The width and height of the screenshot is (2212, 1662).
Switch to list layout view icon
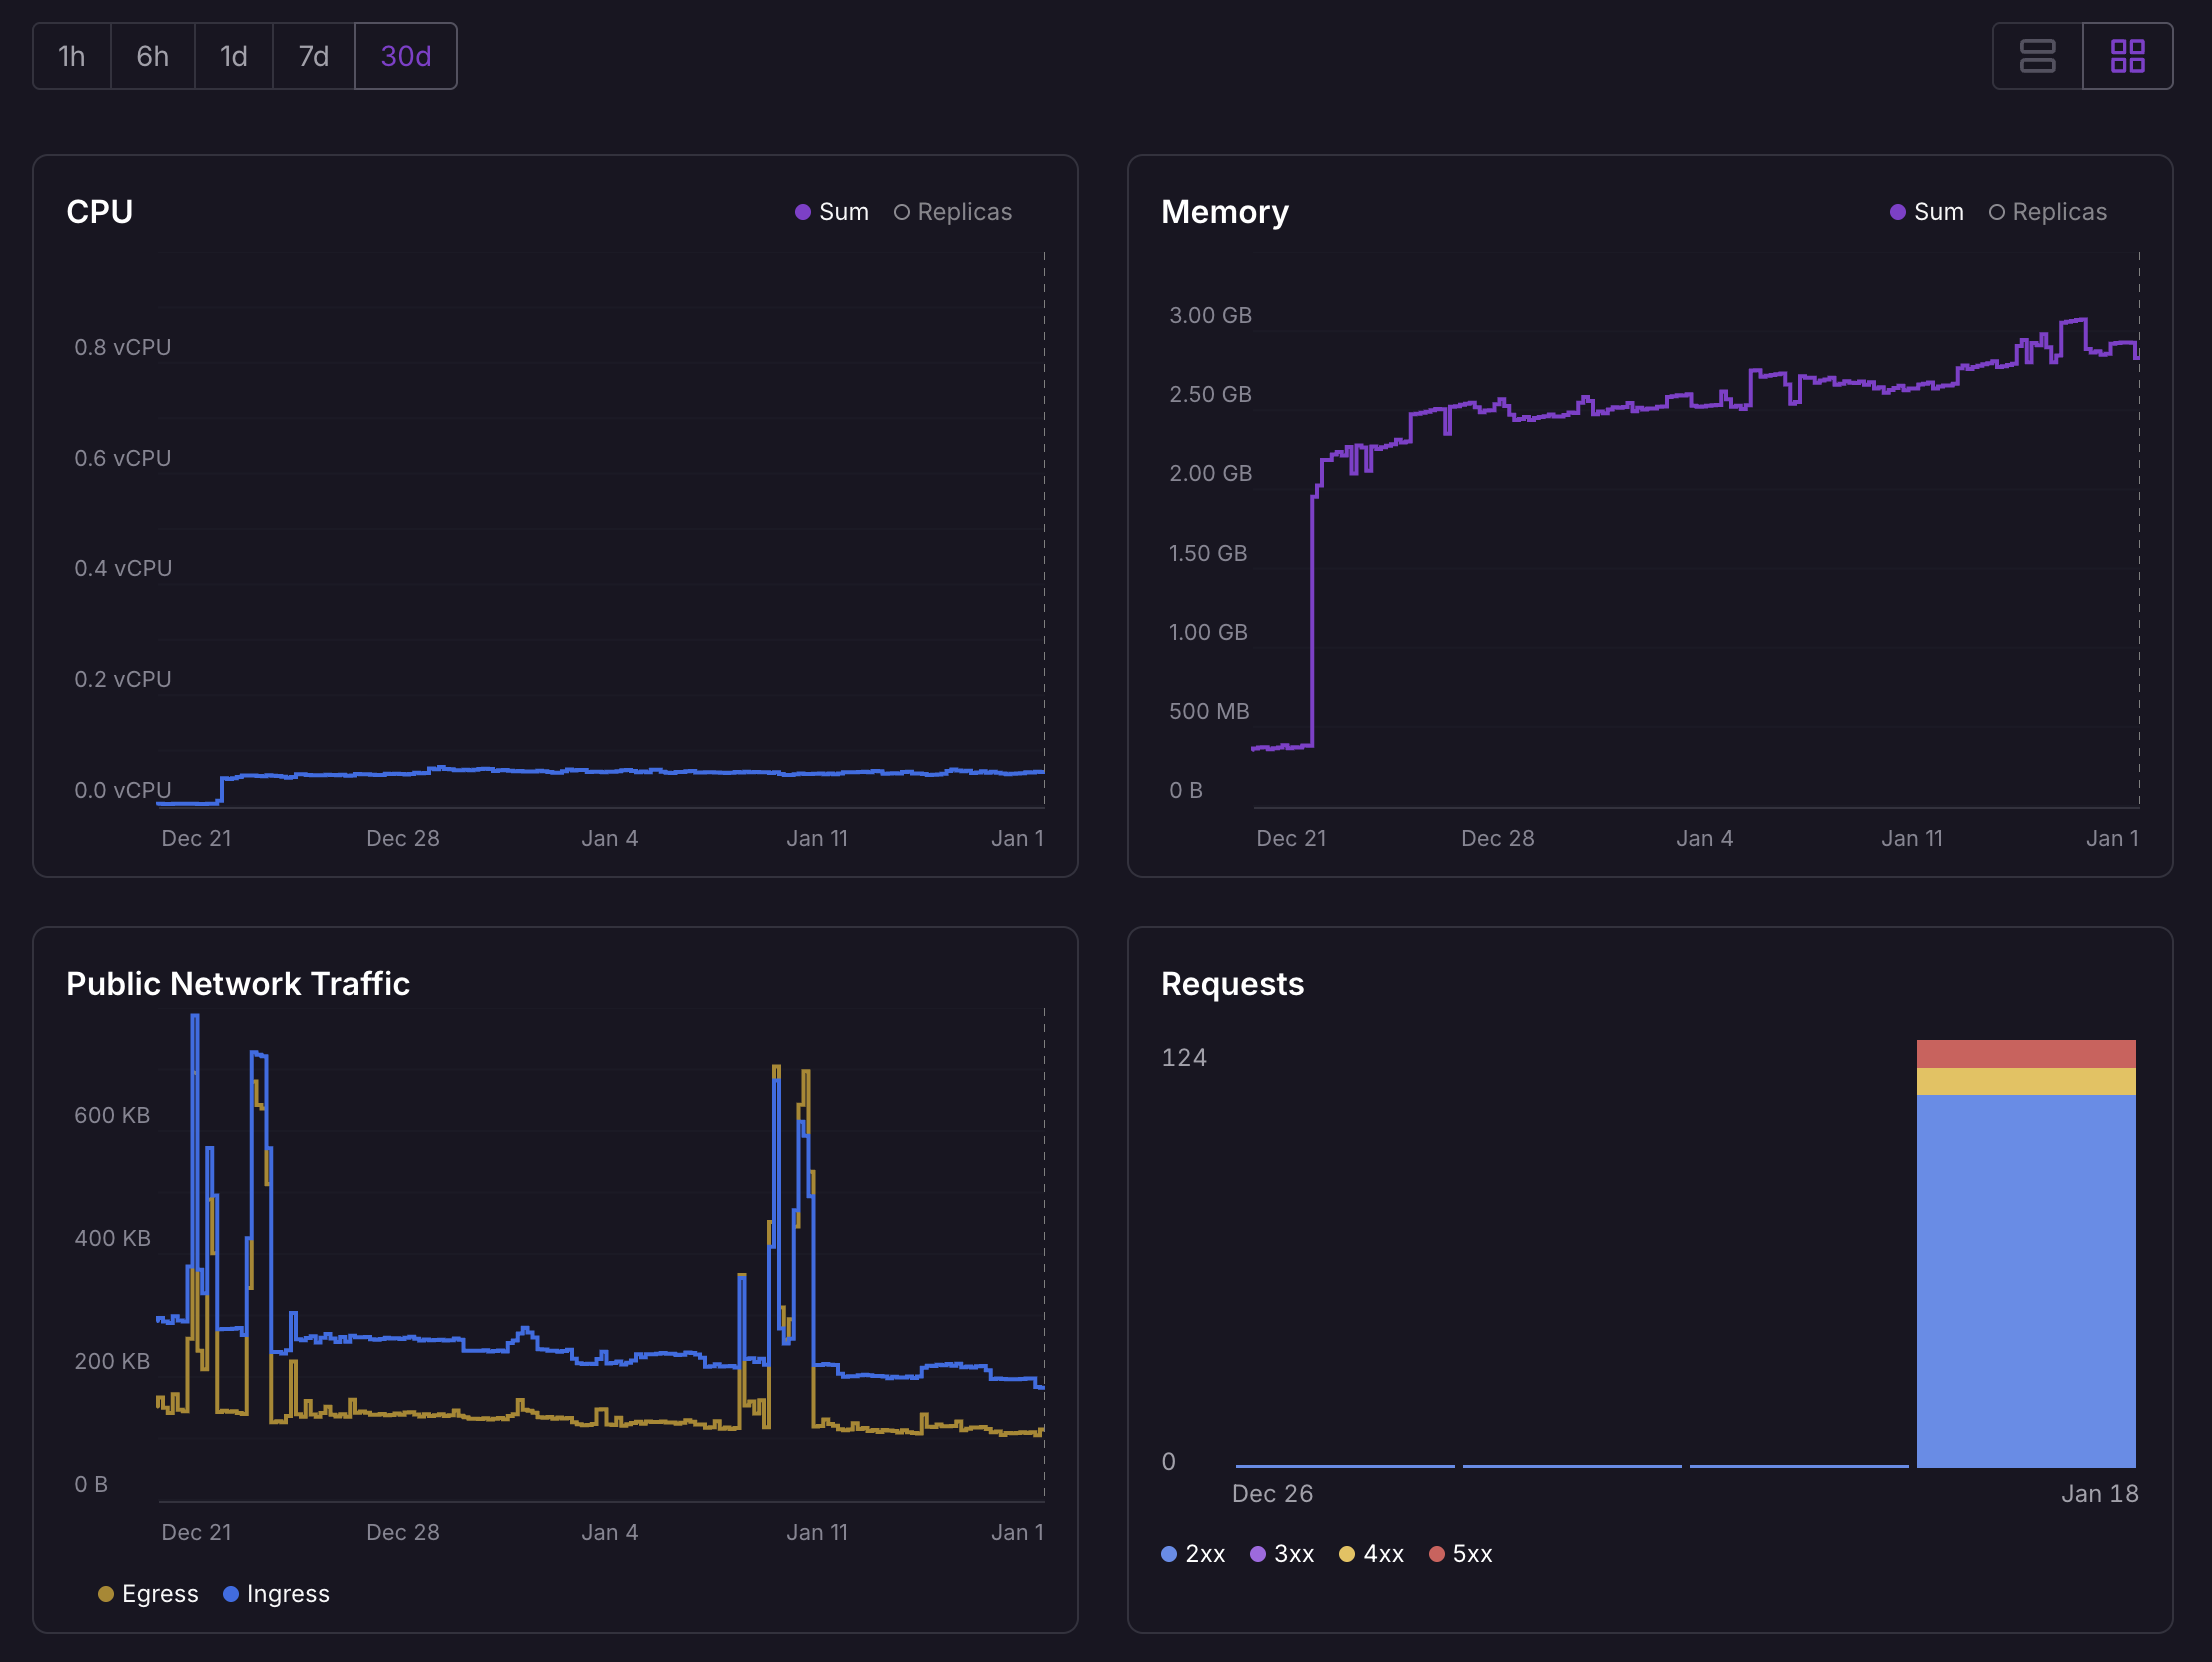point(2037,56)
